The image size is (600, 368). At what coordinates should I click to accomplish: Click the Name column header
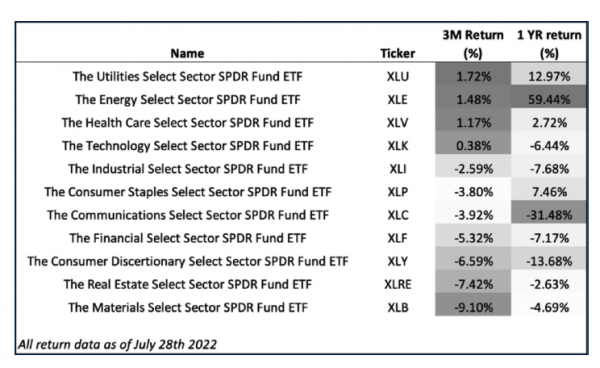click(x=187, y=53)
